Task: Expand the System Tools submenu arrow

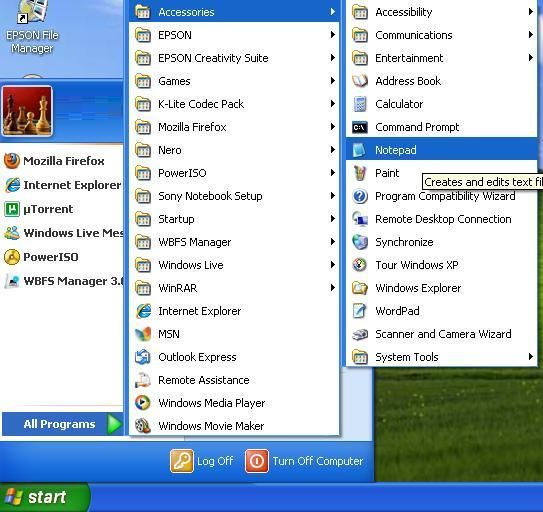Action: tap(531, 357)
